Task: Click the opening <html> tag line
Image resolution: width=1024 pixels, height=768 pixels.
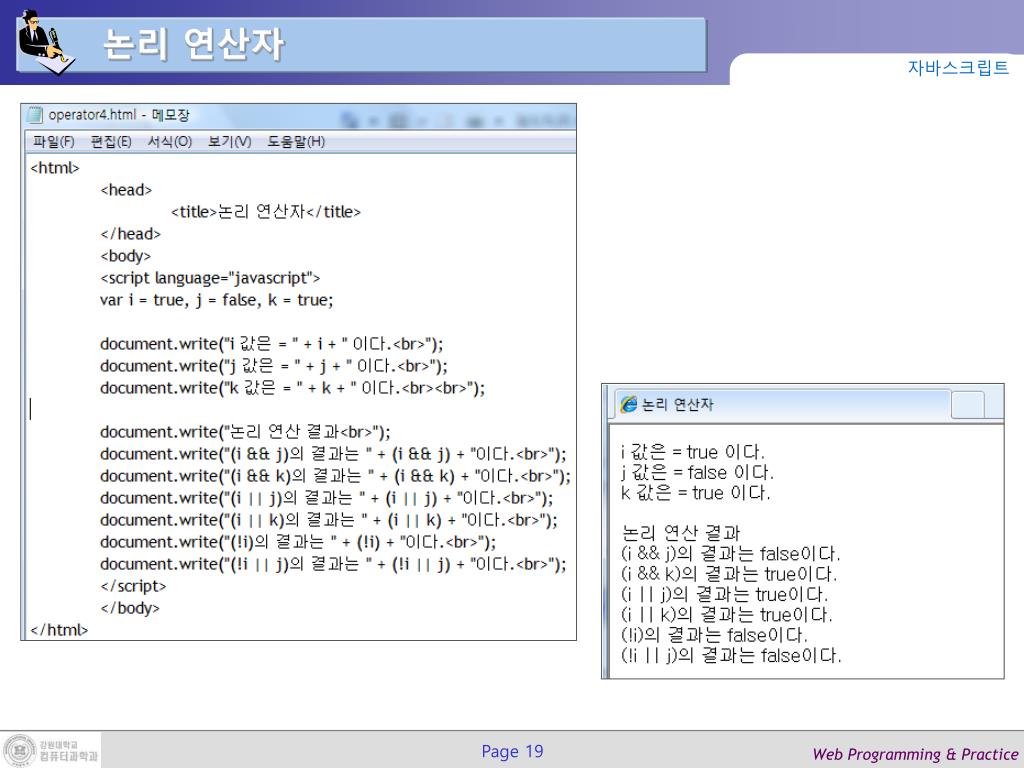Action: (x=55, y=168)
